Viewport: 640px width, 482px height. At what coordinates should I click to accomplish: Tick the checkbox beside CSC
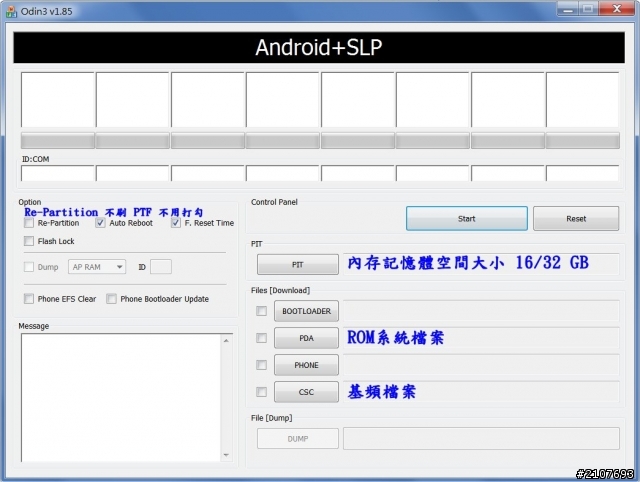tap(262, 392)
